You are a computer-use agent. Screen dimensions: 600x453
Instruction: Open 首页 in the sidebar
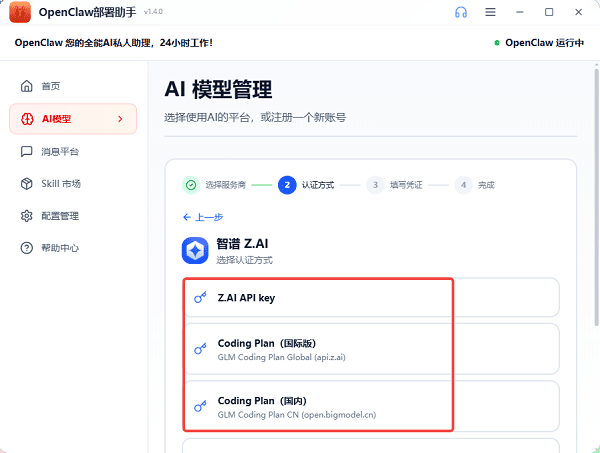point(73,86)
